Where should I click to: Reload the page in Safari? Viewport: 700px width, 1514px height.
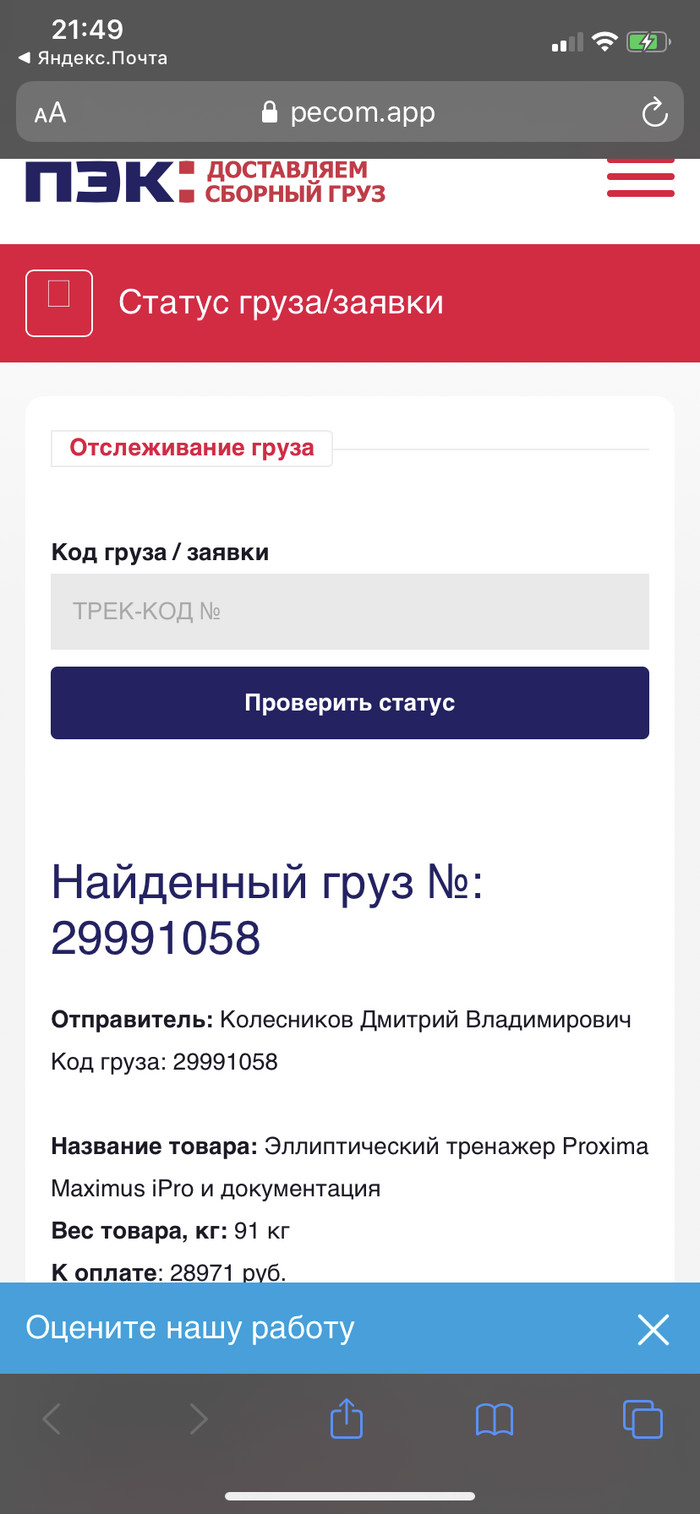click(x=654, y=112)
